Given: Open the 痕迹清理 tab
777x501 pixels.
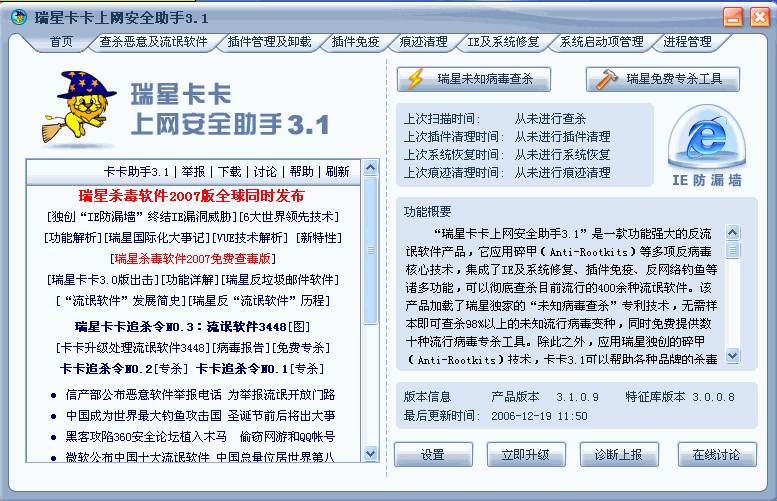Looking at the screenshot, I should pyautogui.click(x=423, y=42).
